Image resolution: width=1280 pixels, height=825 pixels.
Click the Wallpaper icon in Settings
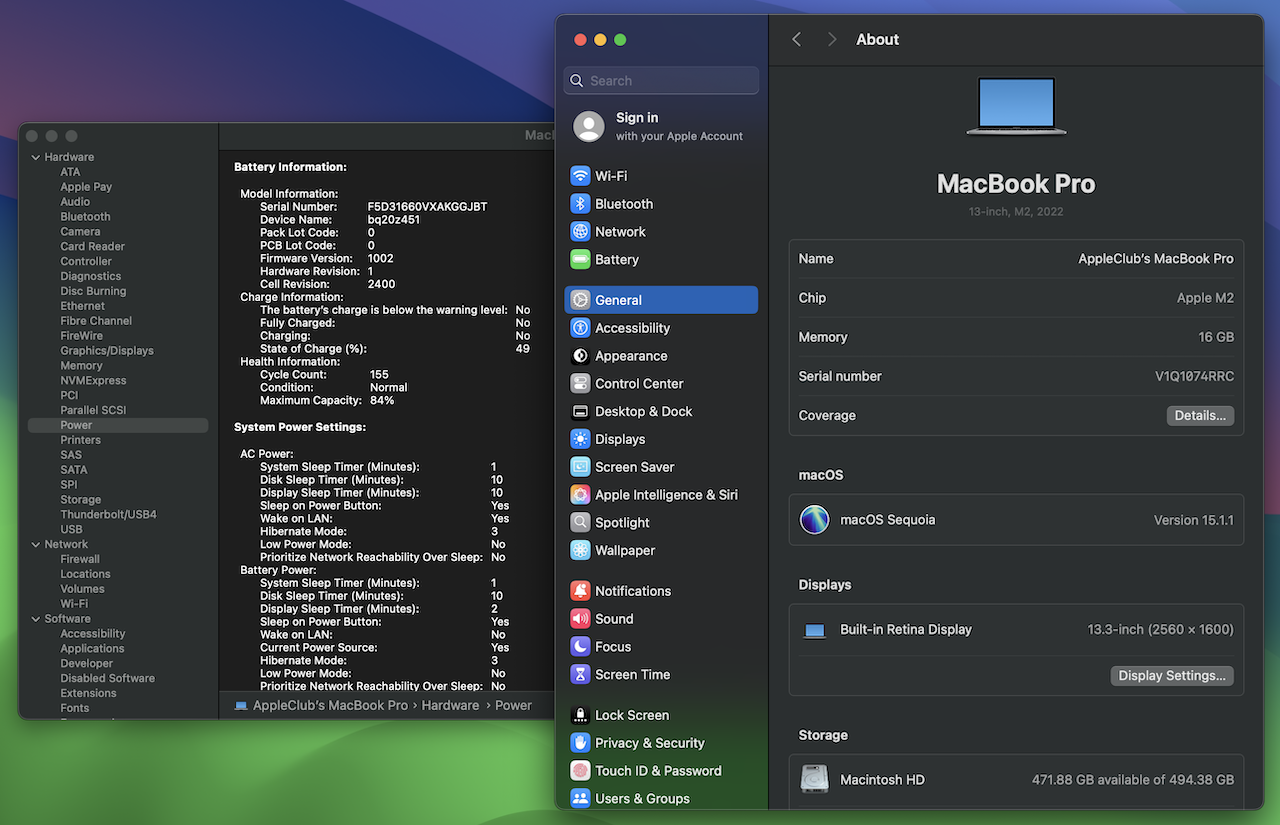tap(580, 551)
